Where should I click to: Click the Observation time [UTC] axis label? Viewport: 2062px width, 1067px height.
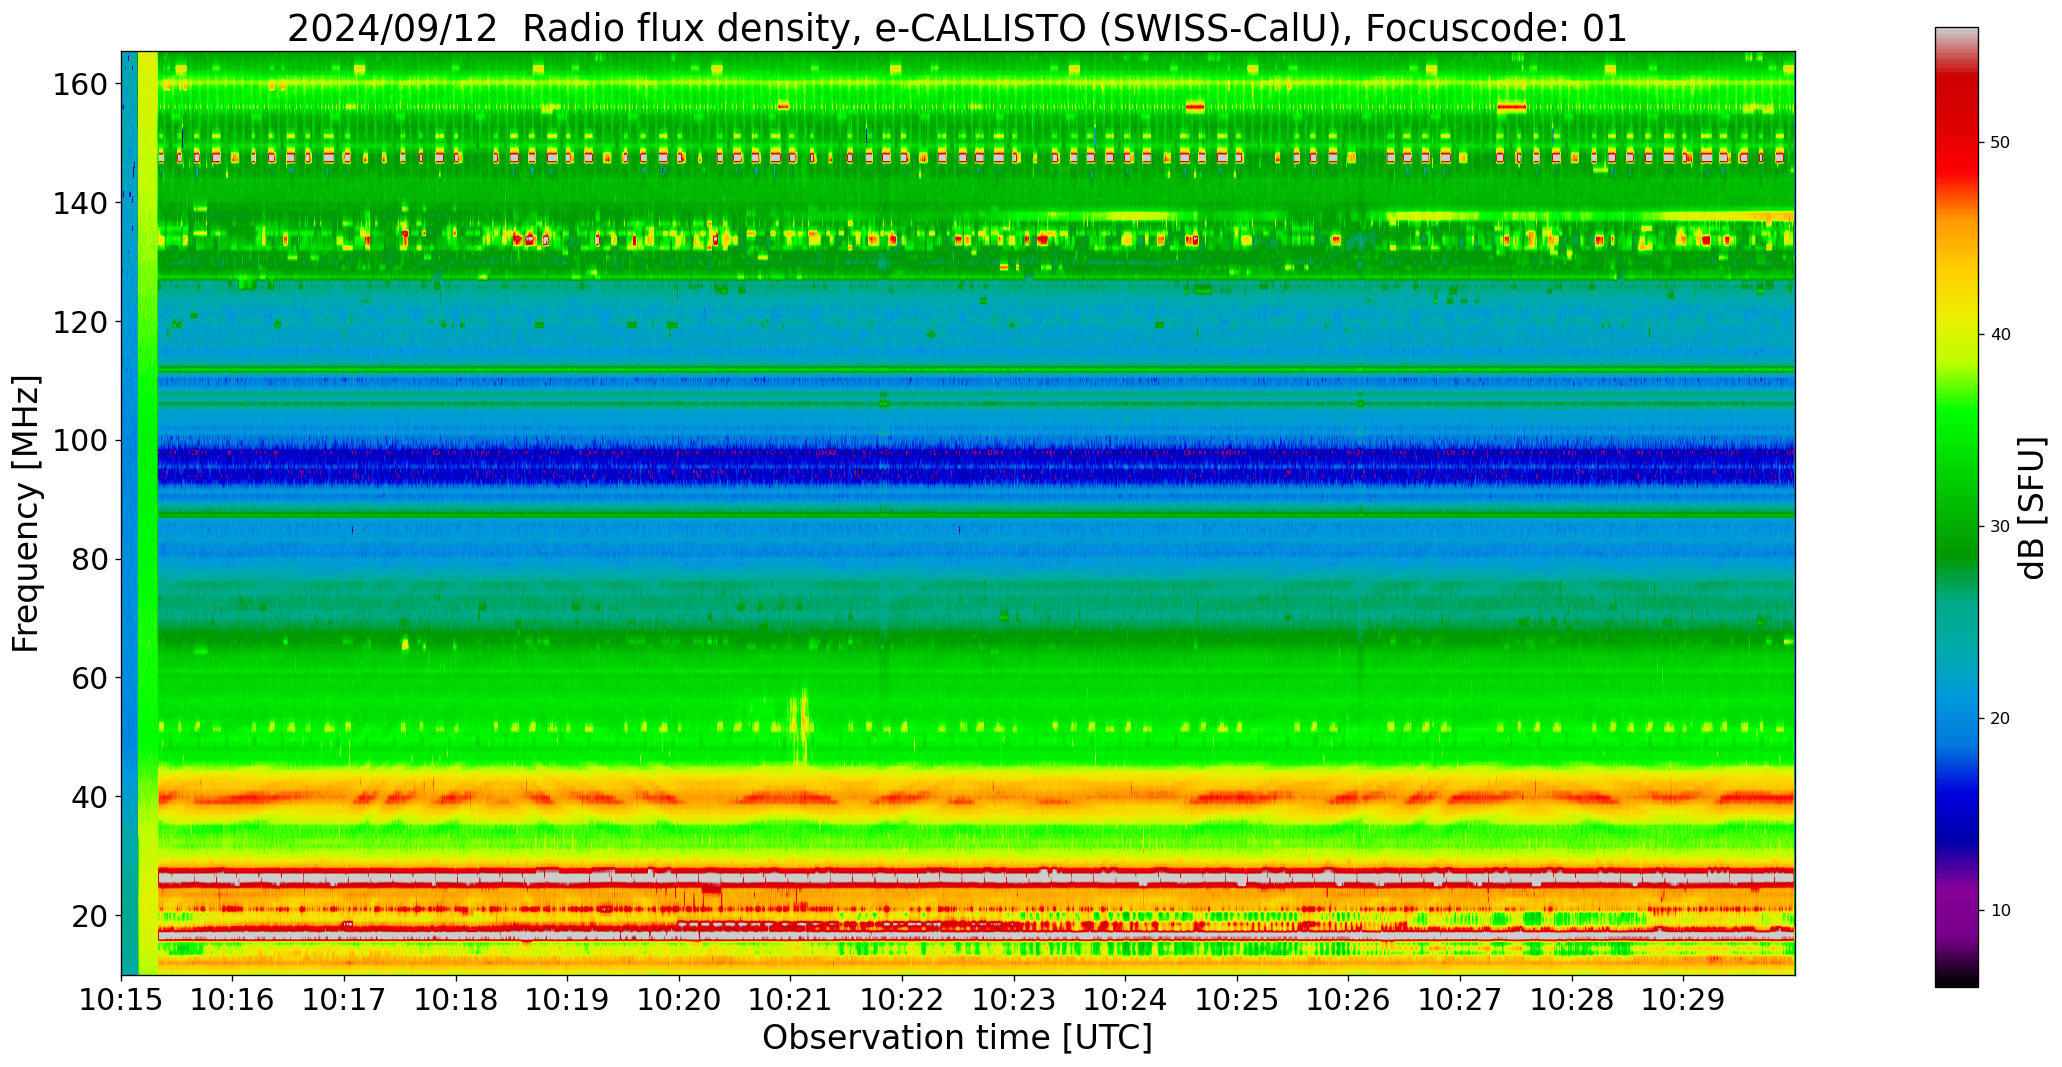[x=957, y=1038]
